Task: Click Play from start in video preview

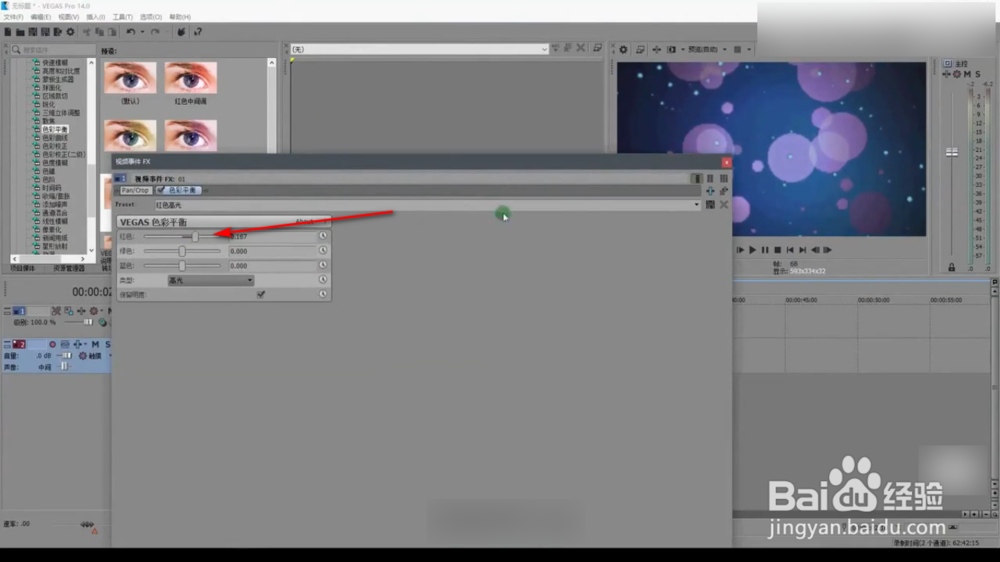Action: (740, 250)
